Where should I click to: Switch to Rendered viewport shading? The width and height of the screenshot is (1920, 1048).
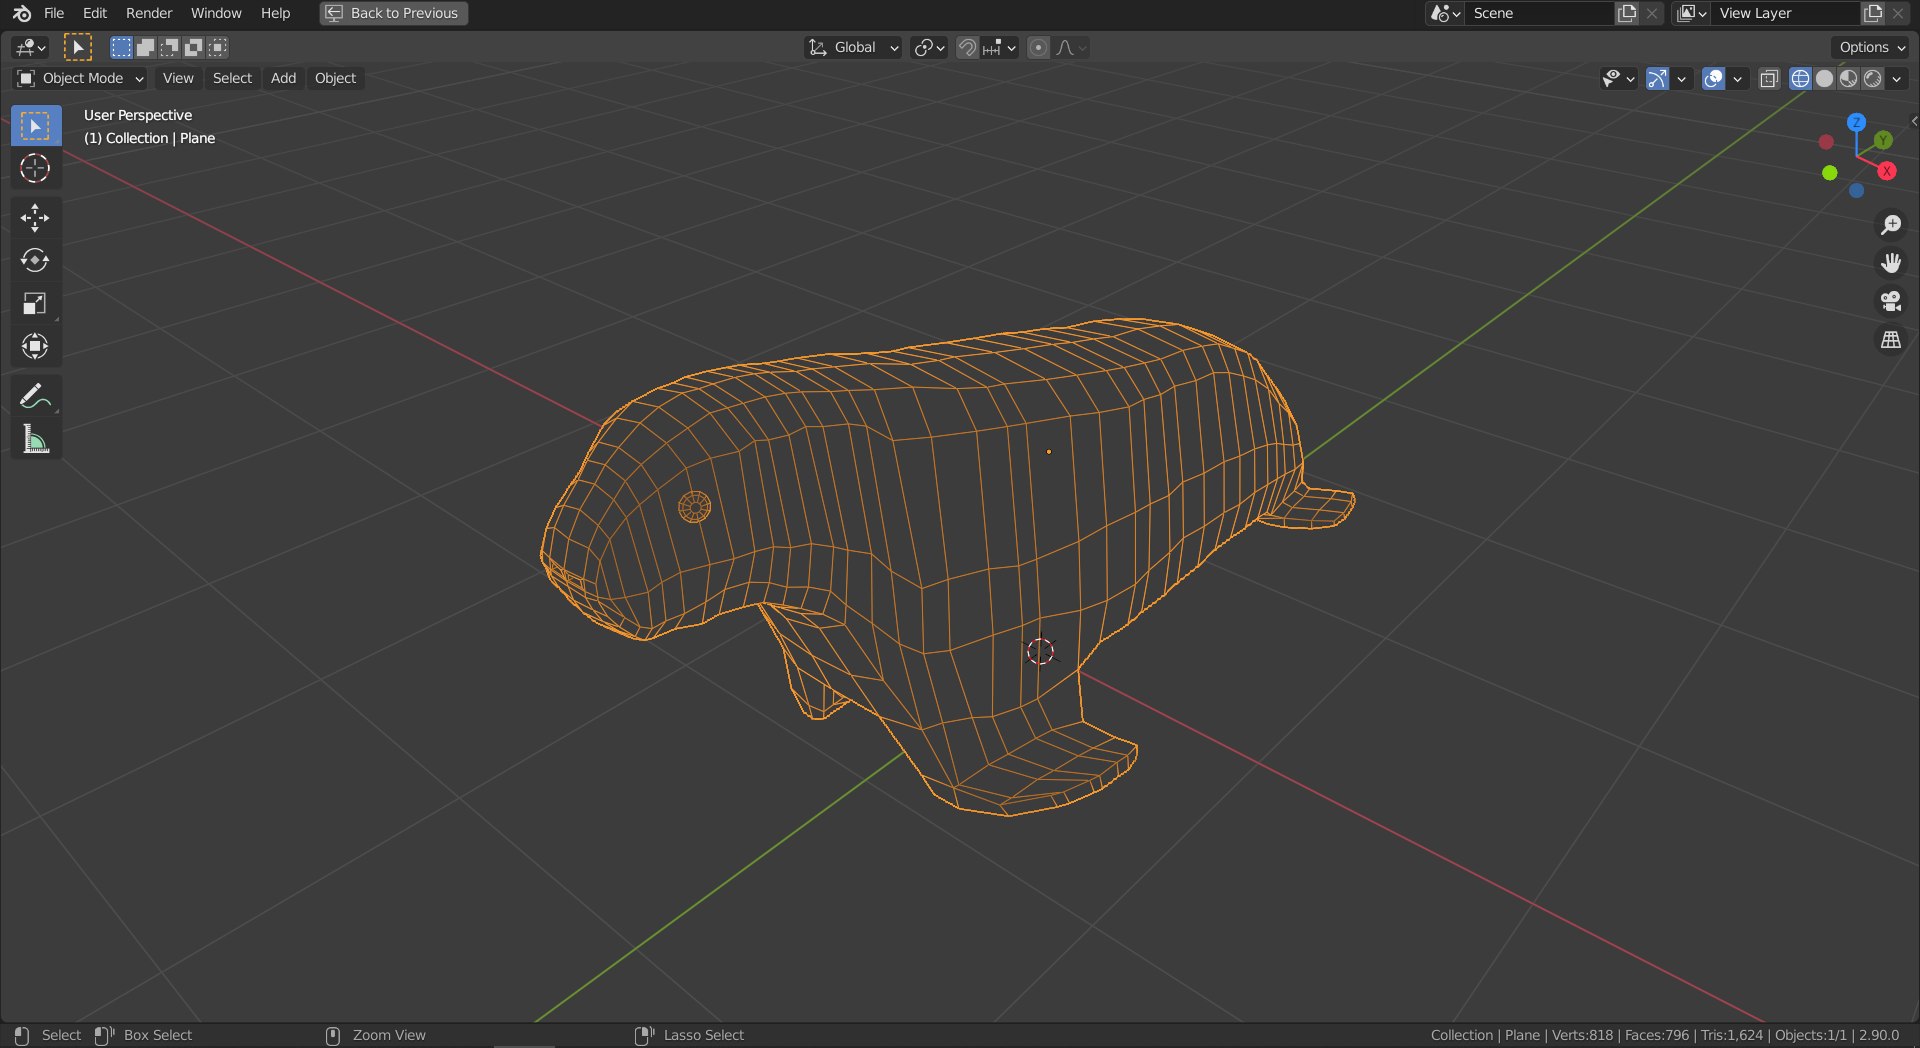(1872, 78)
